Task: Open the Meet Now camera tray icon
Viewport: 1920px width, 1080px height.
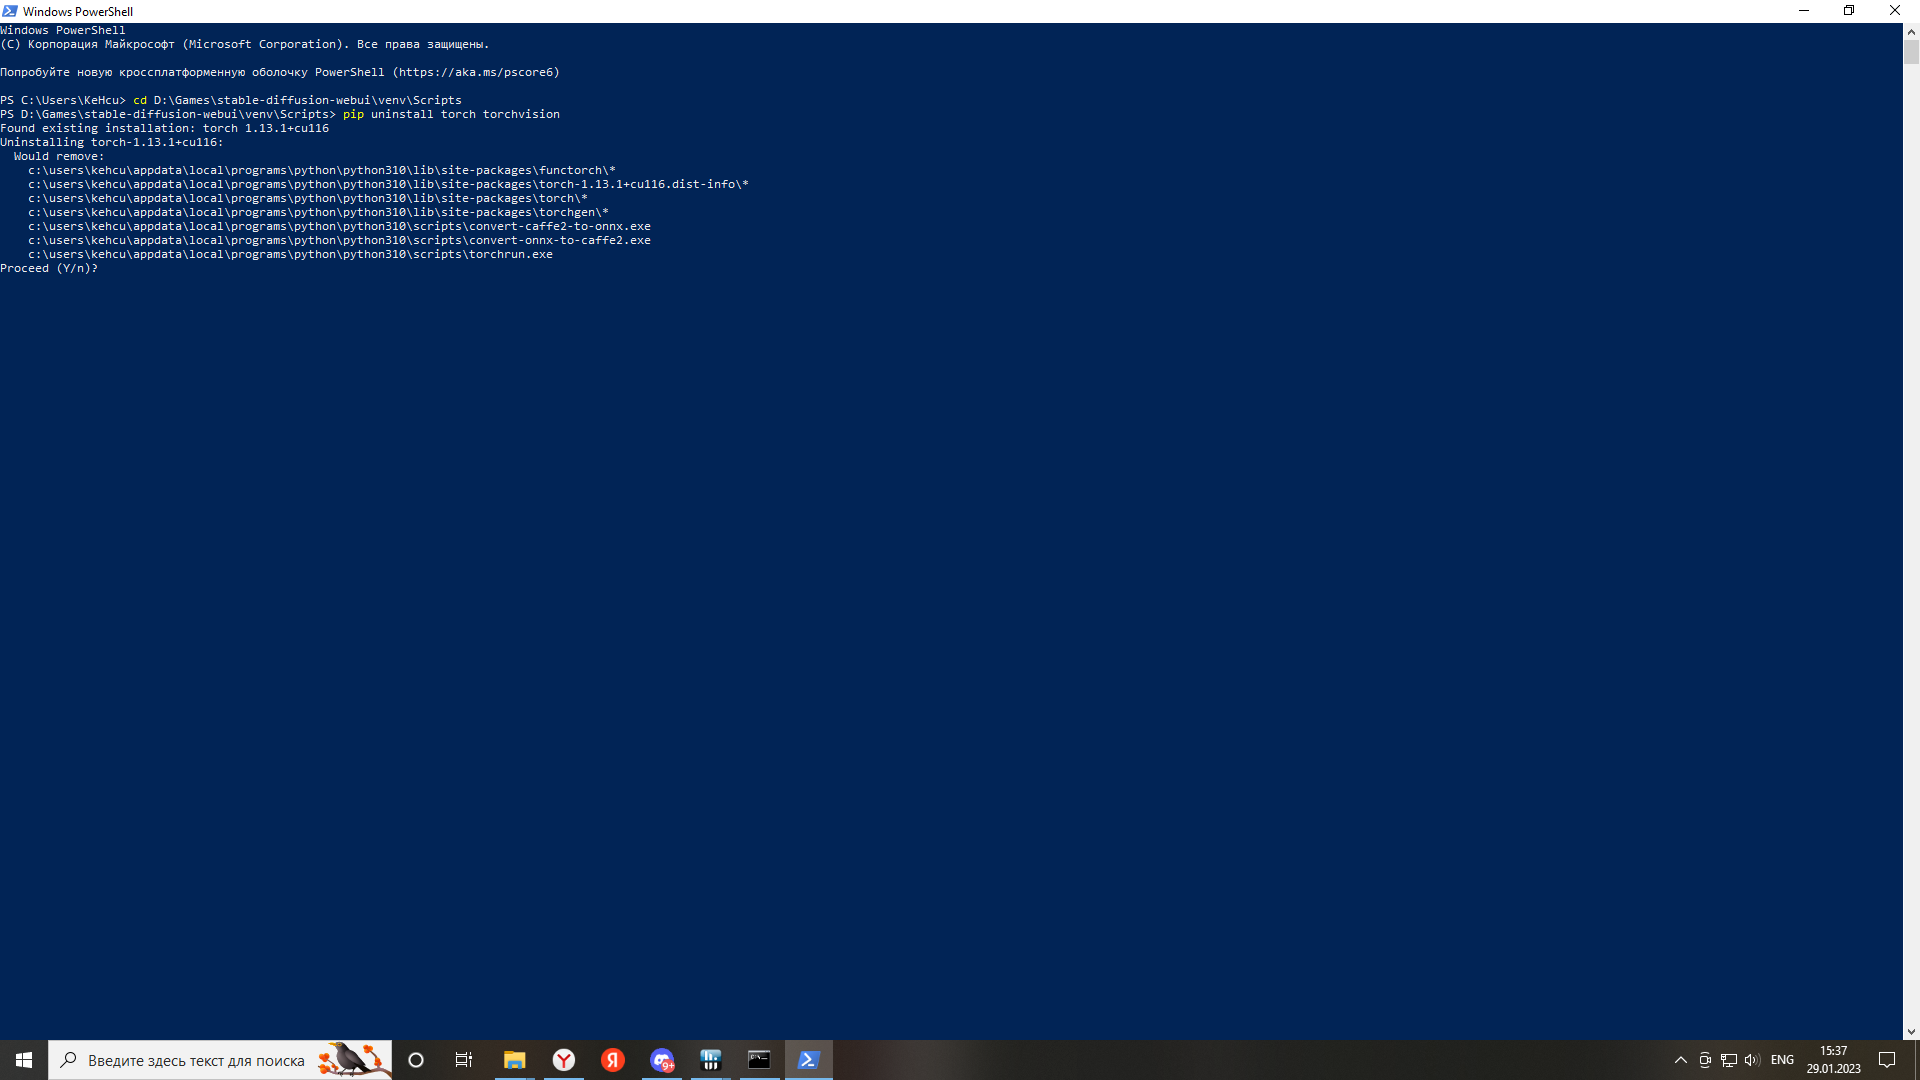Action: click(1705, 1060)
